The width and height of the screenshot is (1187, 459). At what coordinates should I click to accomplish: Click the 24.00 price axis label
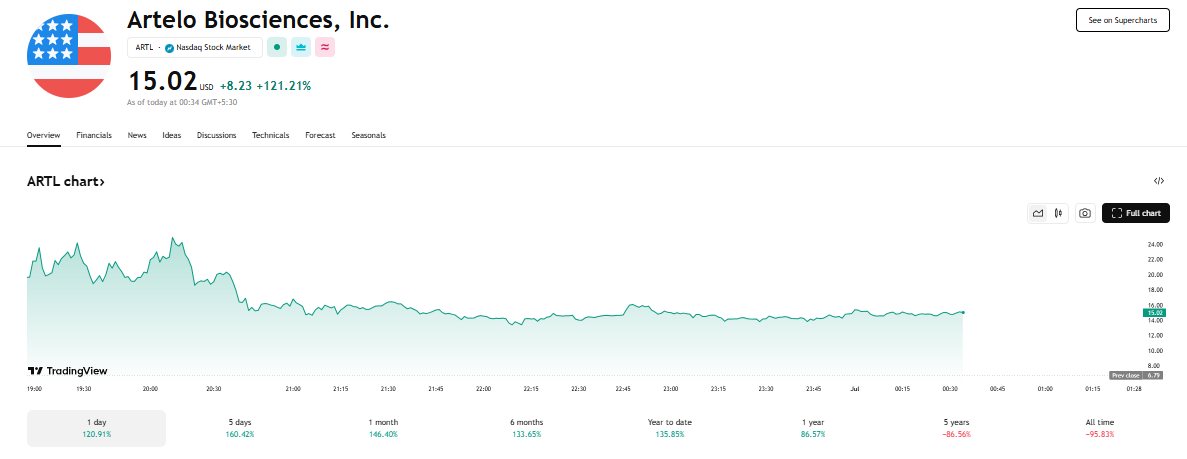tap(1155, 245)
